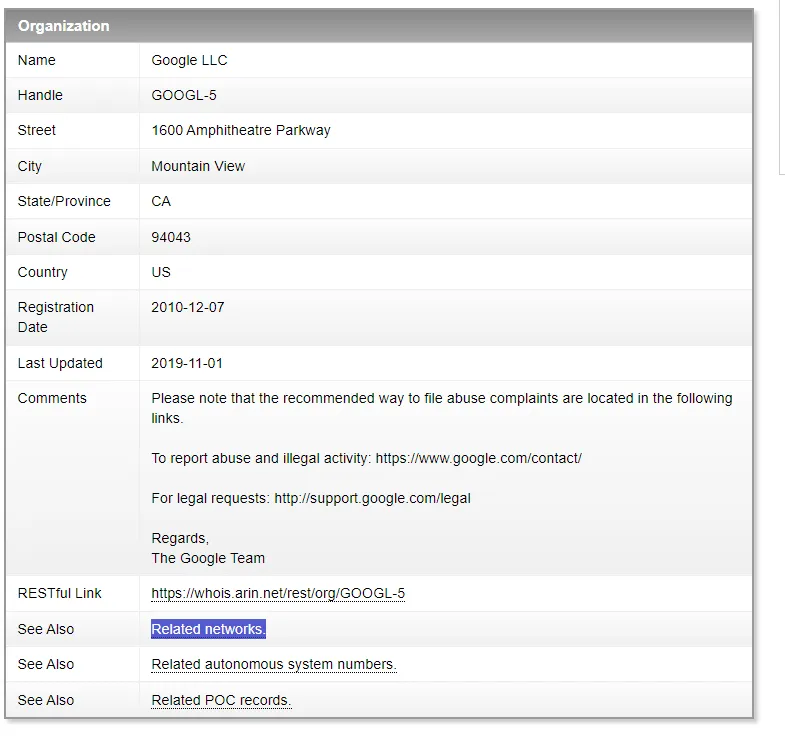Click the 'Regards,' comment line

point(180,539)
